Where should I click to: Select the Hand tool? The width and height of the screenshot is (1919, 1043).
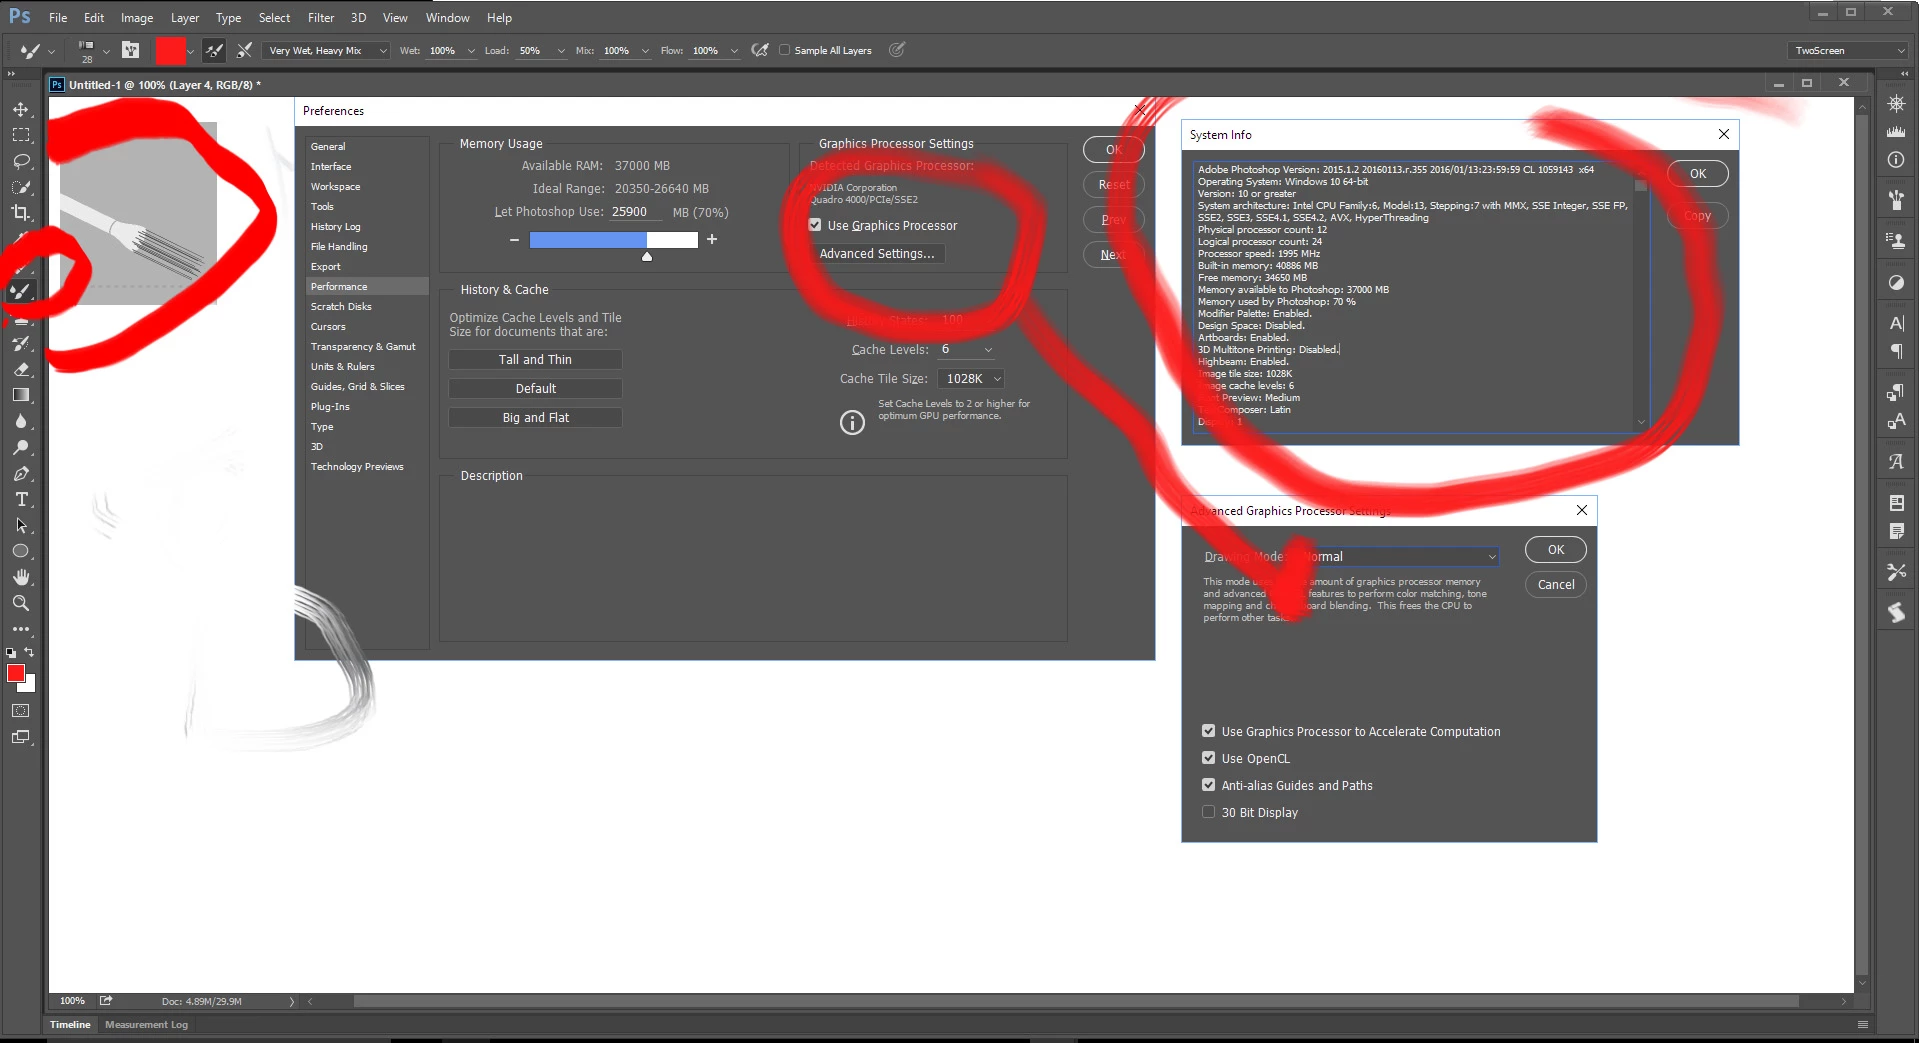coord(21,577)
